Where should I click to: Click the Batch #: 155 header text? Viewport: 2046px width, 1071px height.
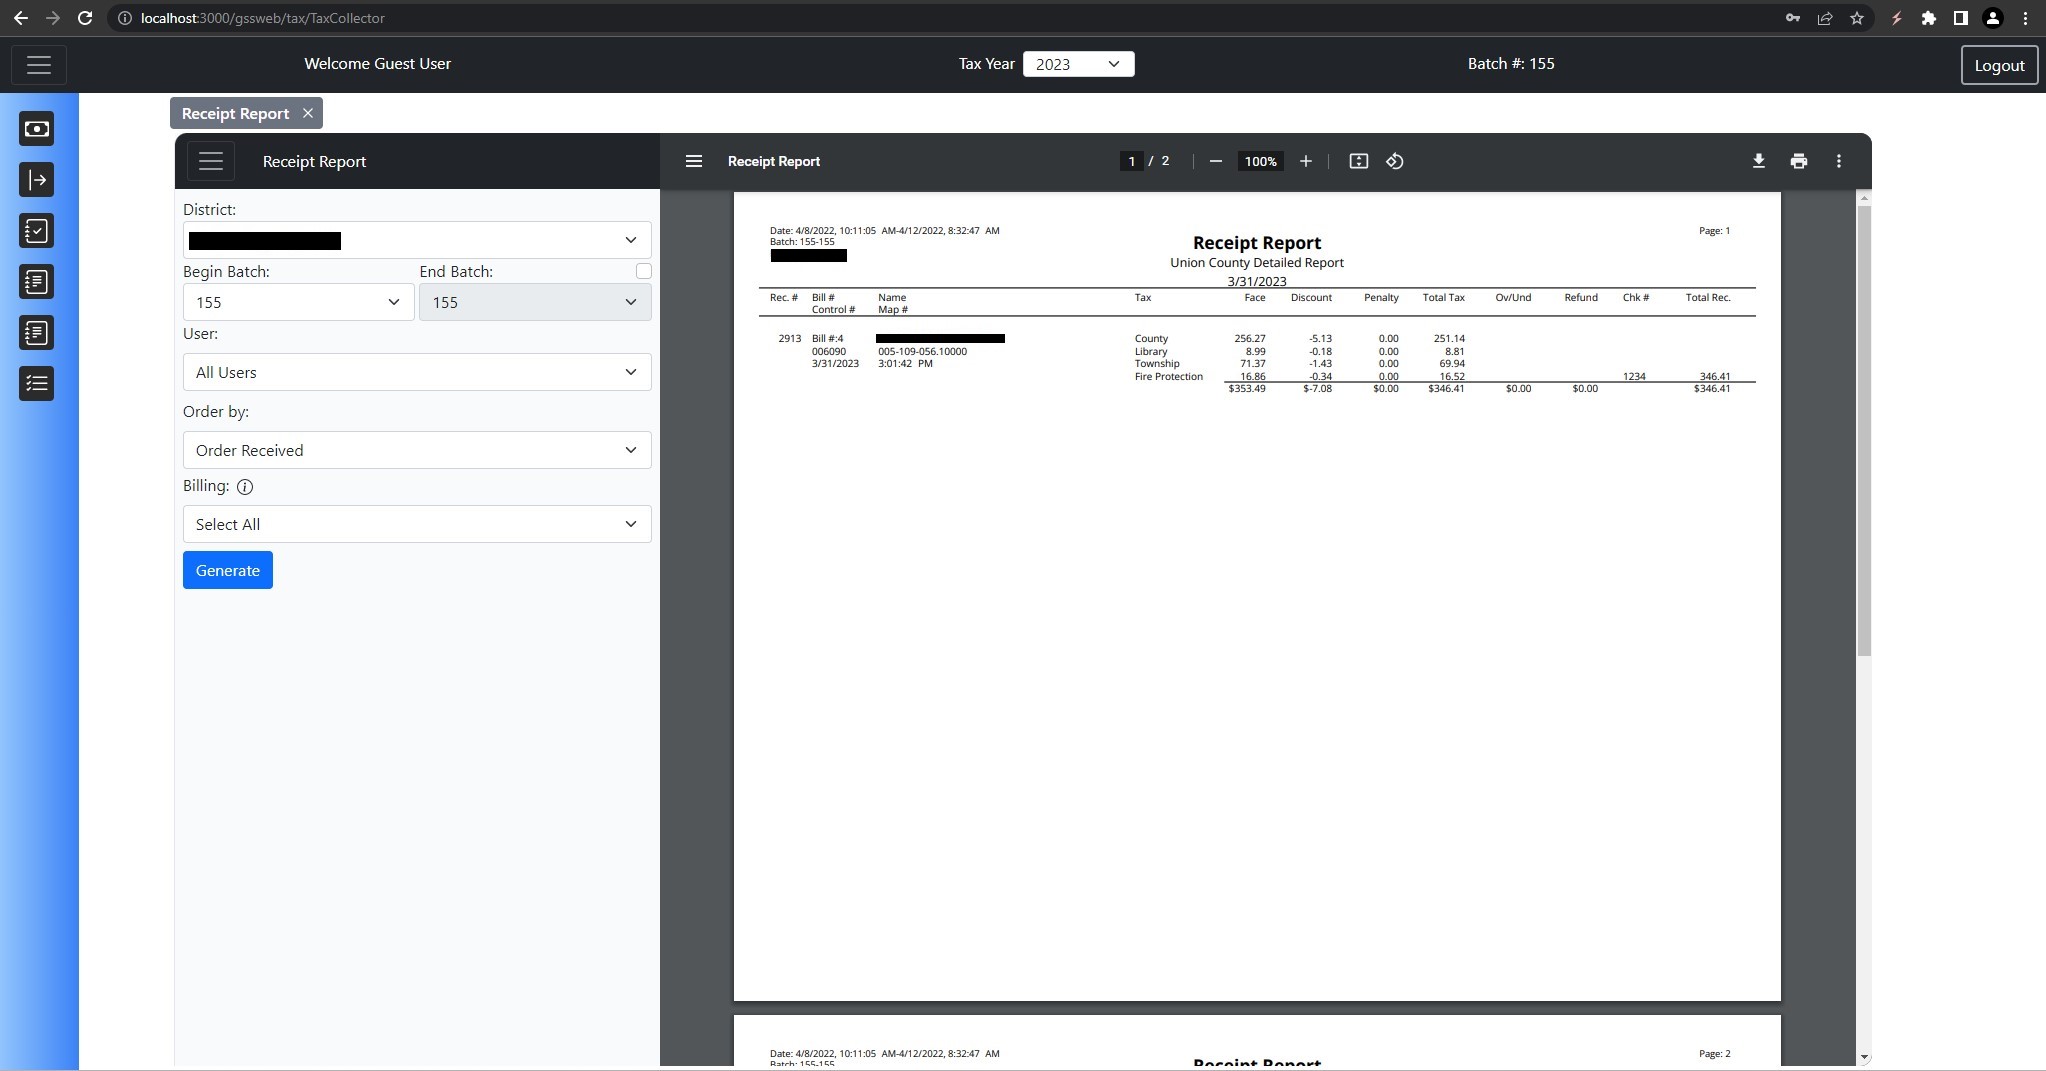1511,63
